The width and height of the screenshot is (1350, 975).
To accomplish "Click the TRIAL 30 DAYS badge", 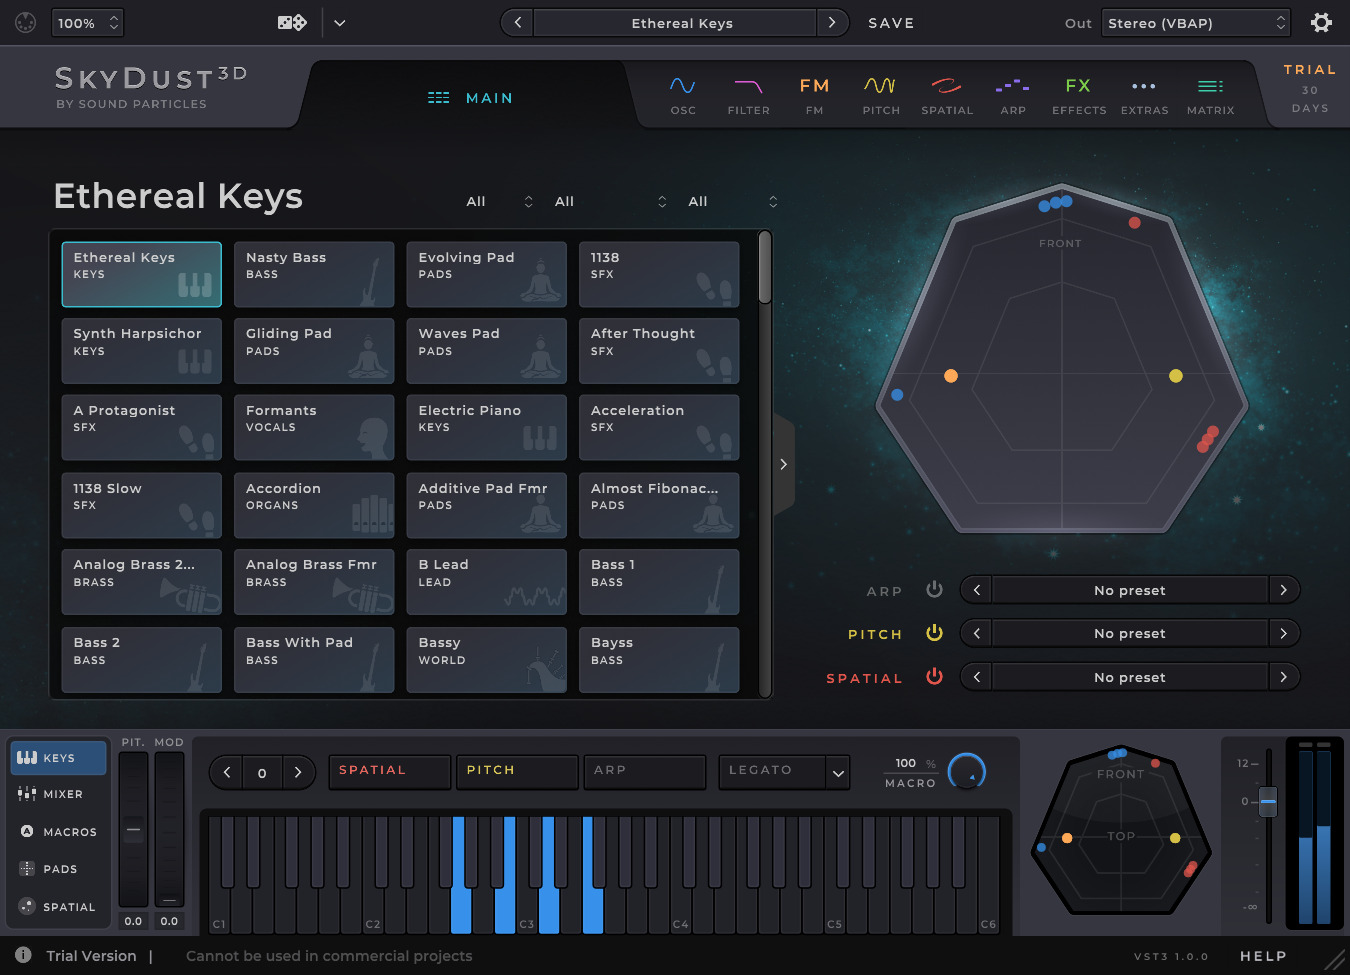I will click(1310, 88).
